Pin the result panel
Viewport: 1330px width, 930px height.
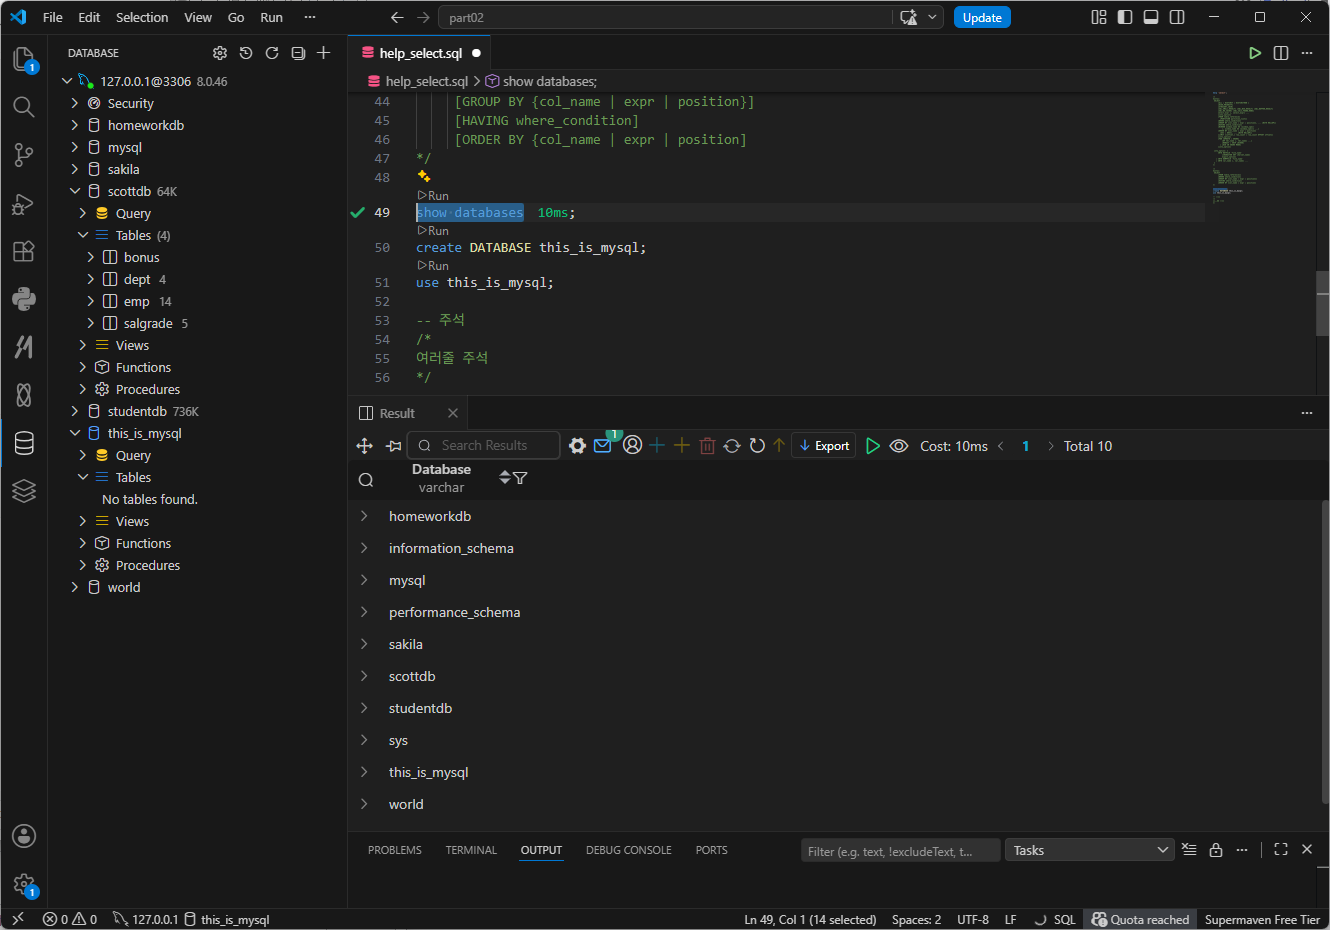(394, 446)
